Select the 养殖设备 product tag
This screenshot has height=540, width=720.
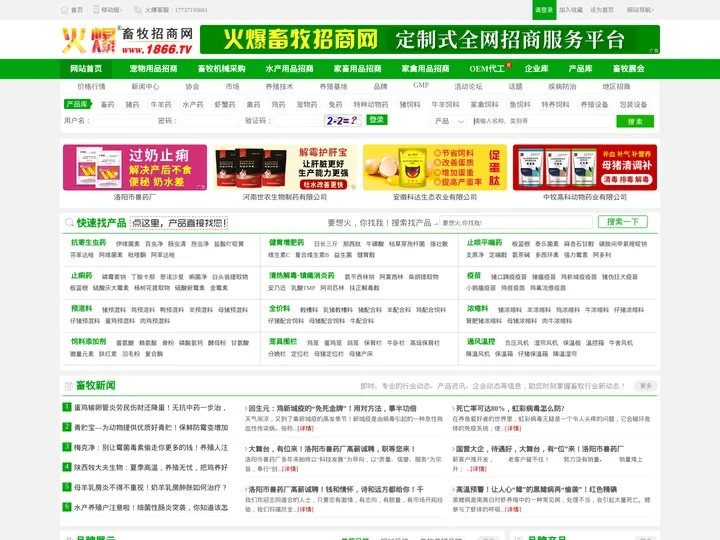[595, 105]
